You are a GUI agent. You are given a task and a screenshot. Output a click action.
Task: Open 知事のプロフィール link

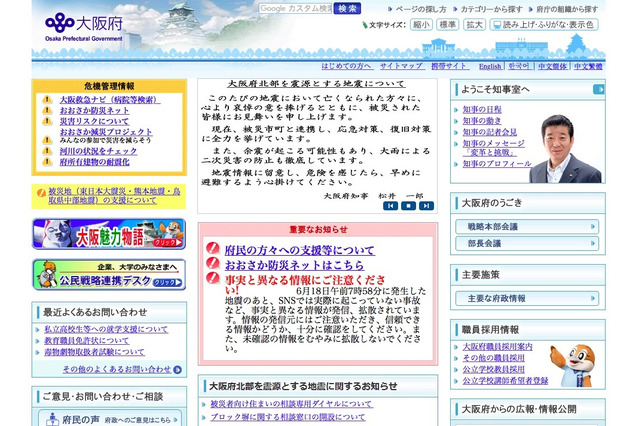click(x=497, y=164)
